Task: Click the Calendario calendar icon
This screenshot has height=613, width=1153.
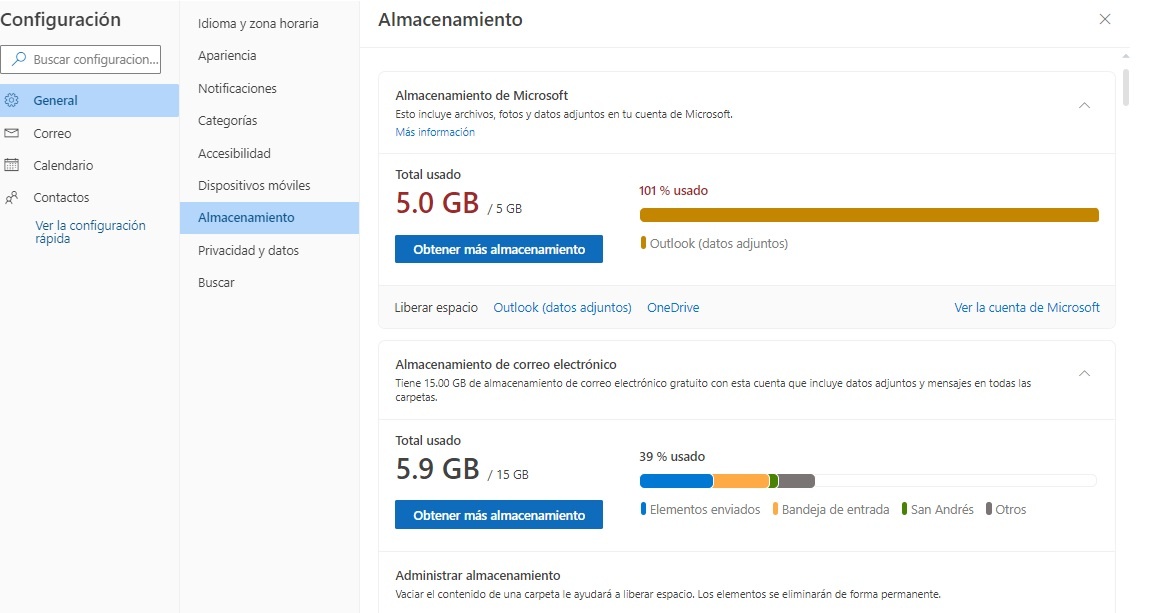Action: pos(12,165)
